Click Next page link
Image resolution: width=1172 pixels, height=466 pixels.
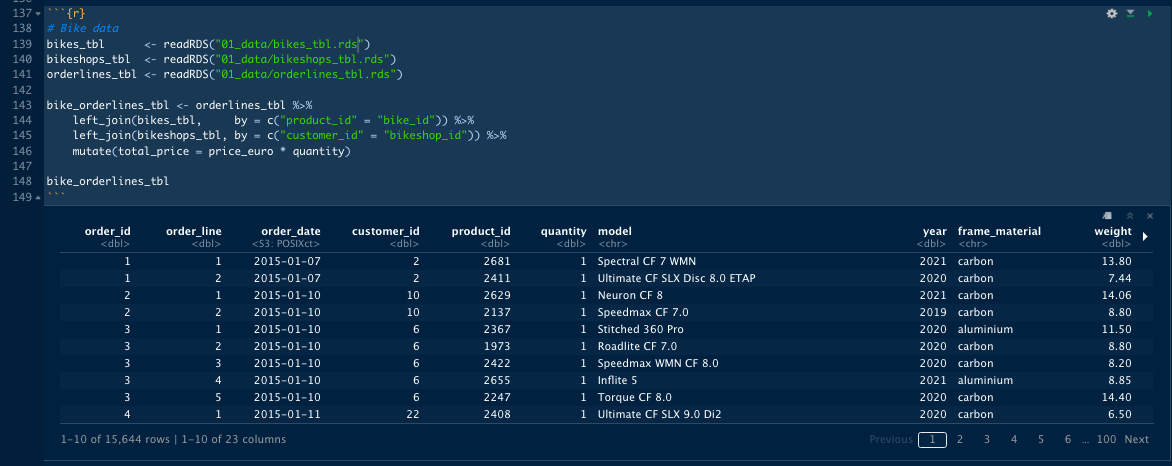1137,440
